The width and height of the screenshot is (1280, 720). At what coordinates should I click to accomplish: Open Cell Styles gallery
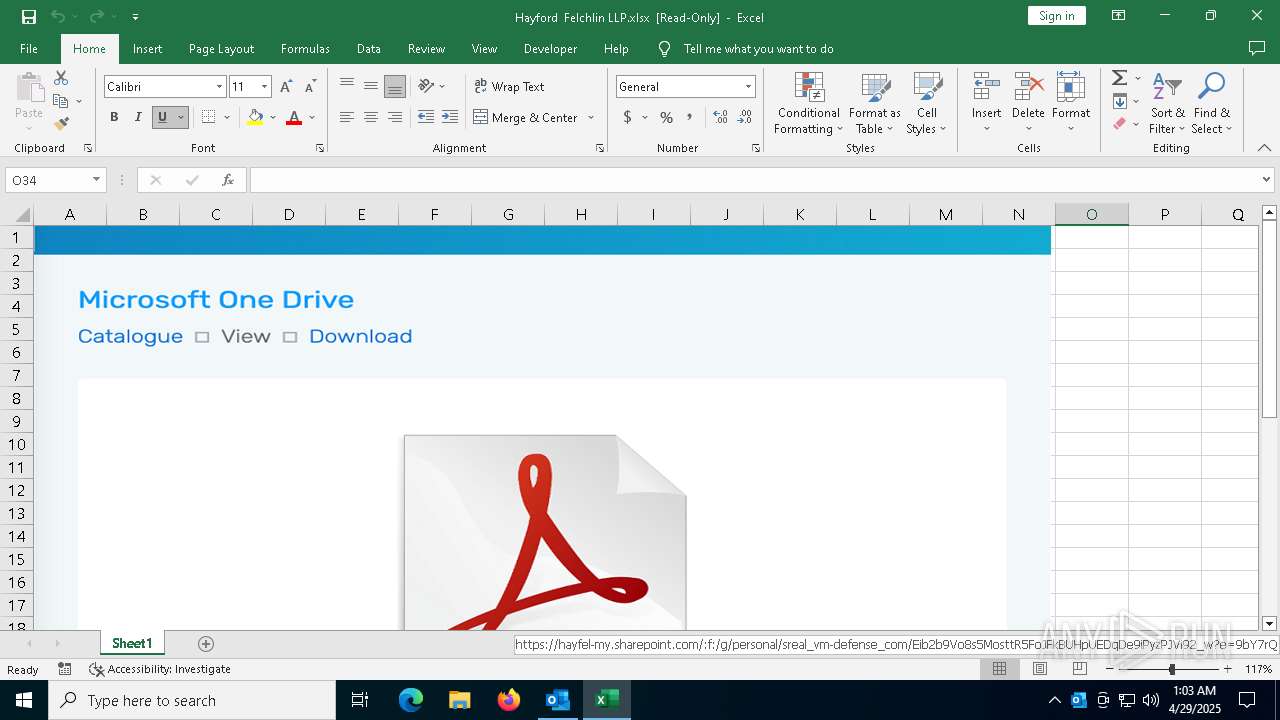[x=926, y=103]
